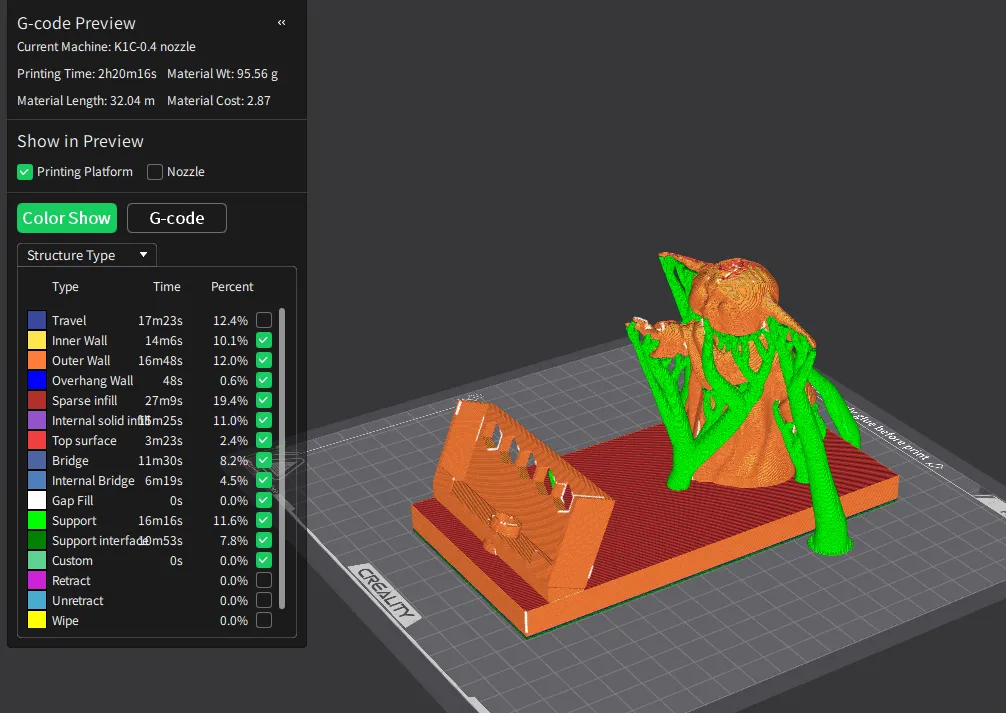This screenshot has height=713, width=1006.
Task: Click the Material Length: 32.04 m text
Action: tap(86, 101)
